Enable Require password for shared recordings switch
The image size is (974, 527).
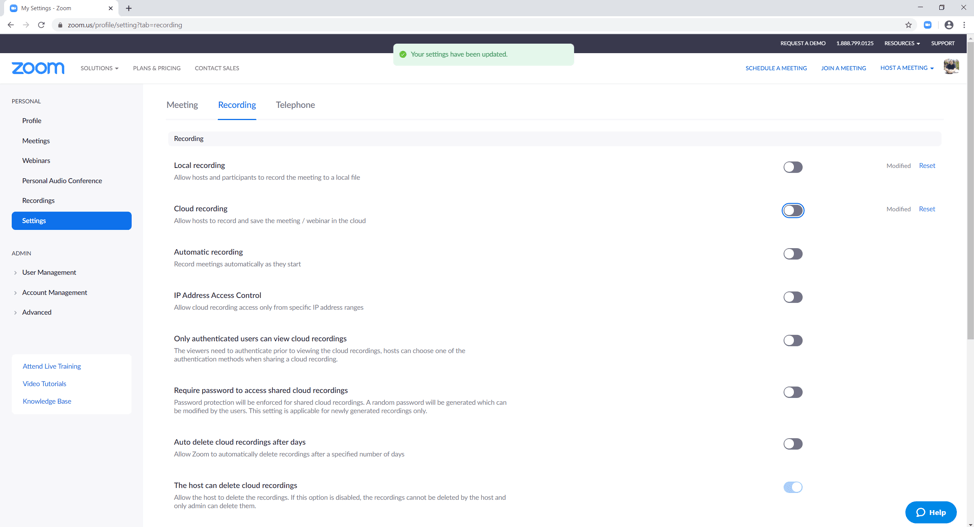tap(793, 392)
